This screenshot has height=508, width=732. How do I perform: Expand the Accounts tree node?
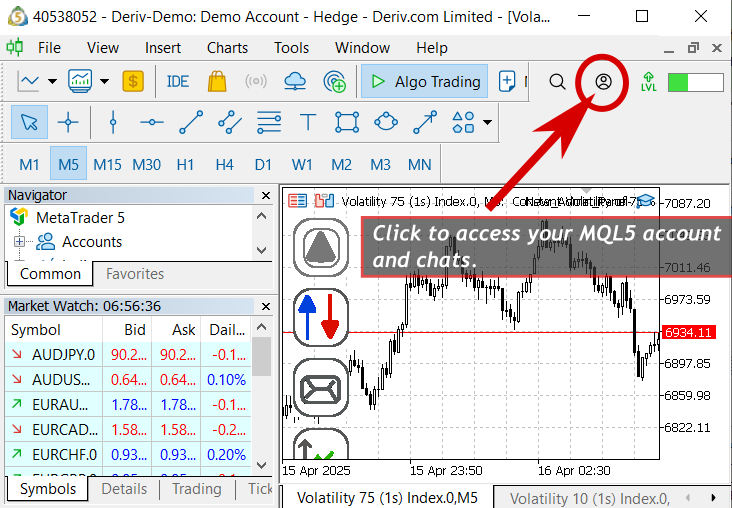point(20,241)
